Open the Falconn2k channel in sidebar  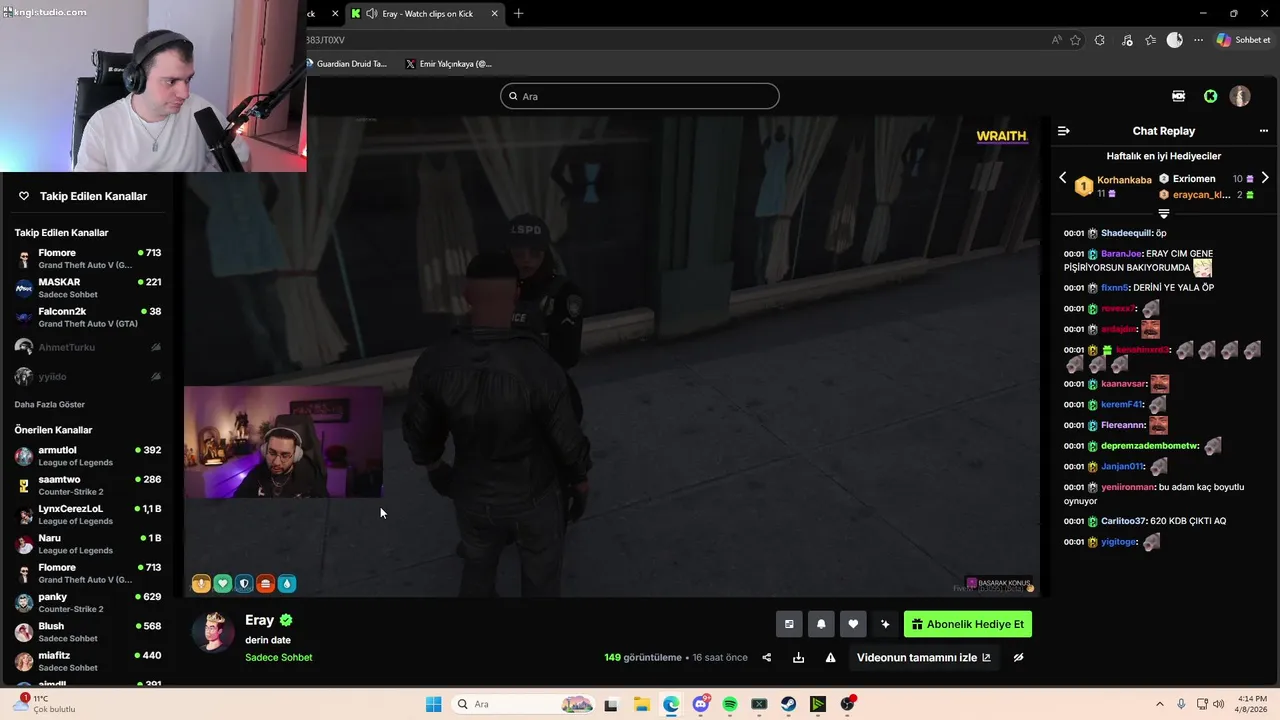[x=88, y=317]
